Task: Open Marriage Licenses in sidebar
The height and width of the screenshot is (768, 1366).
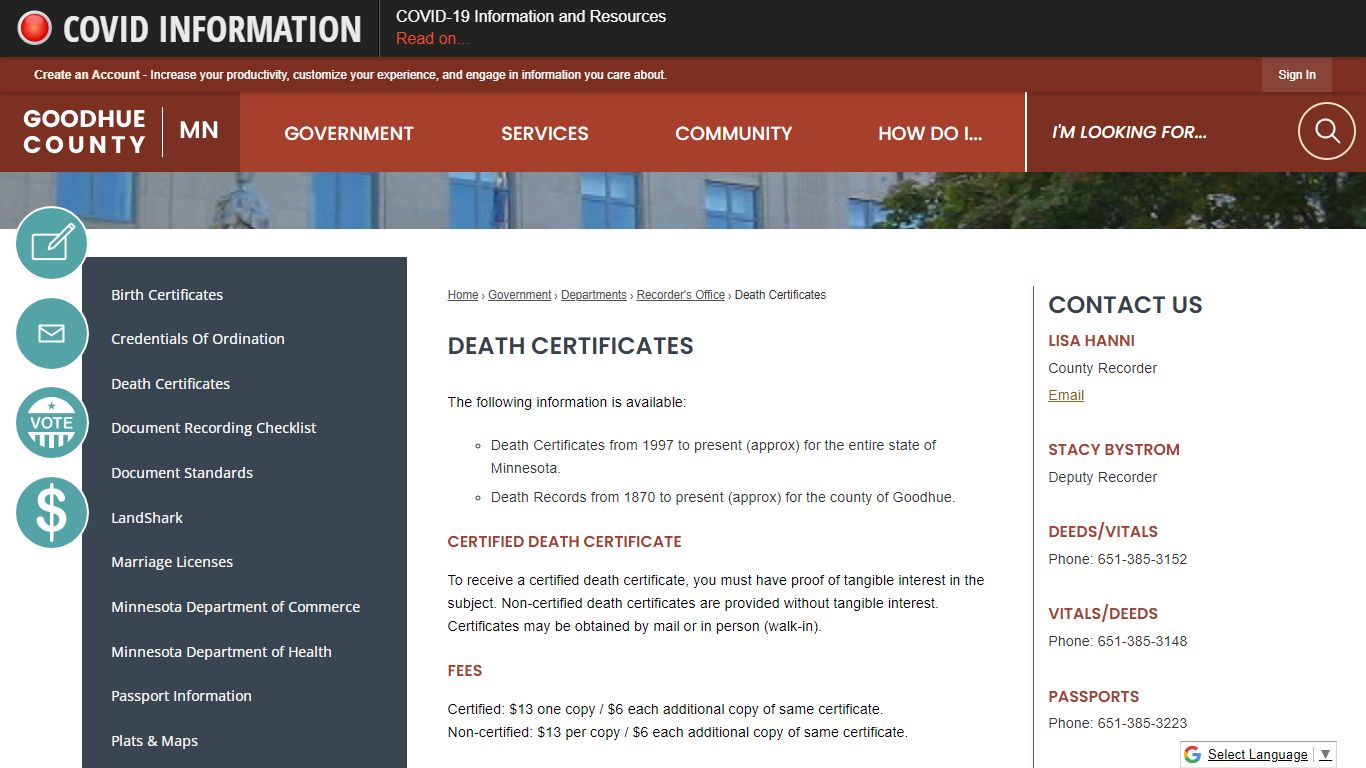Action: pyautogui.click(x=172, y=562)
